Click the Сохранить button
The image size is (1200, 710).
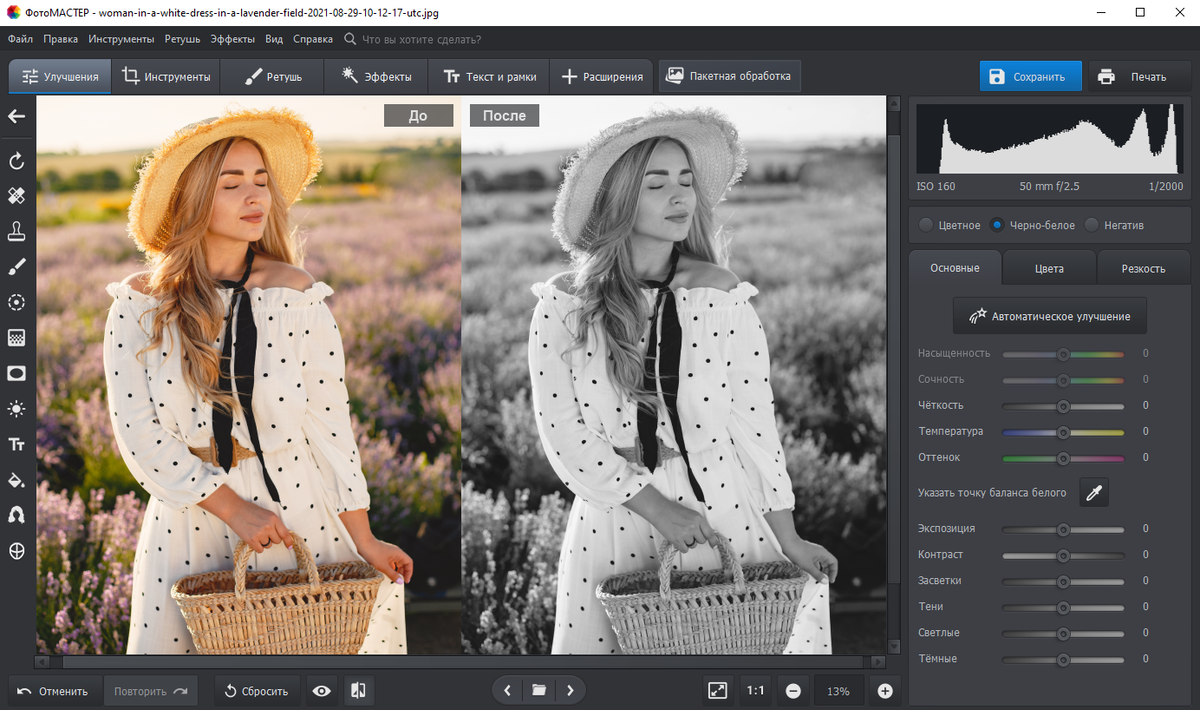[1030, 76]
